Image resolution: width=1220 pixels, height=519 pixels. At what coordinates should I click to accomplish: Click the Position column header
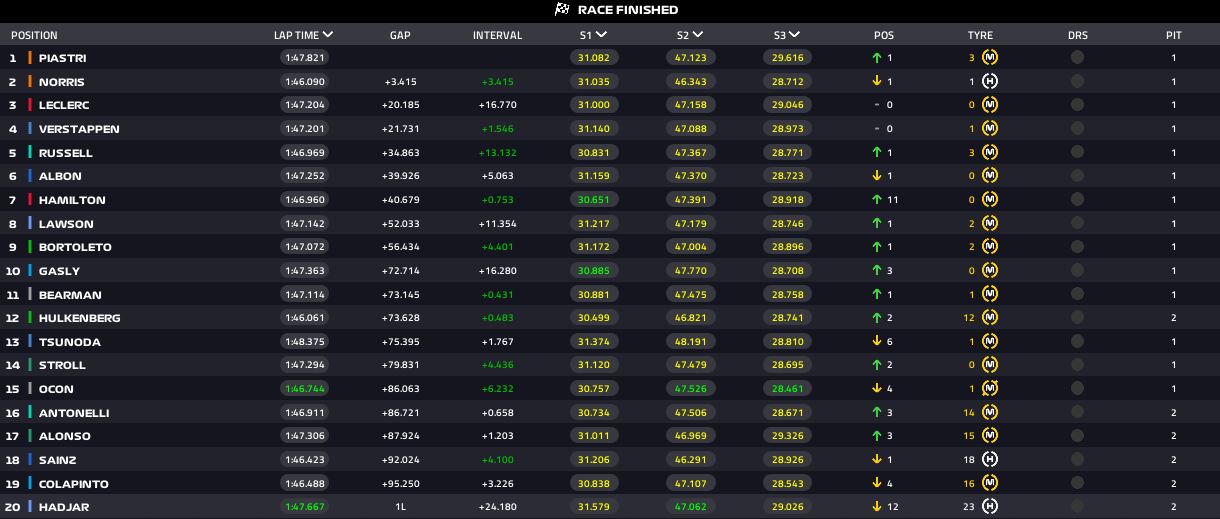pyautogui.click(x=34, y=35)
